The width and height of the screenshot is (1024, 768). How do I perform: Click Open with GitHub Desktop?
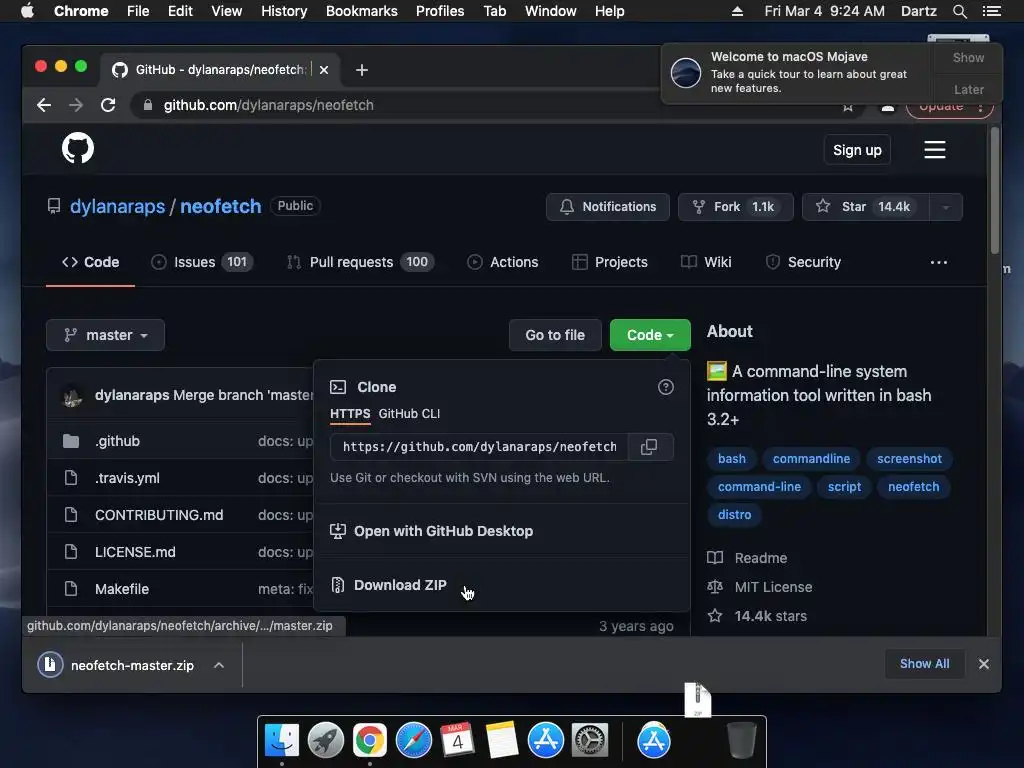[443, 532]
